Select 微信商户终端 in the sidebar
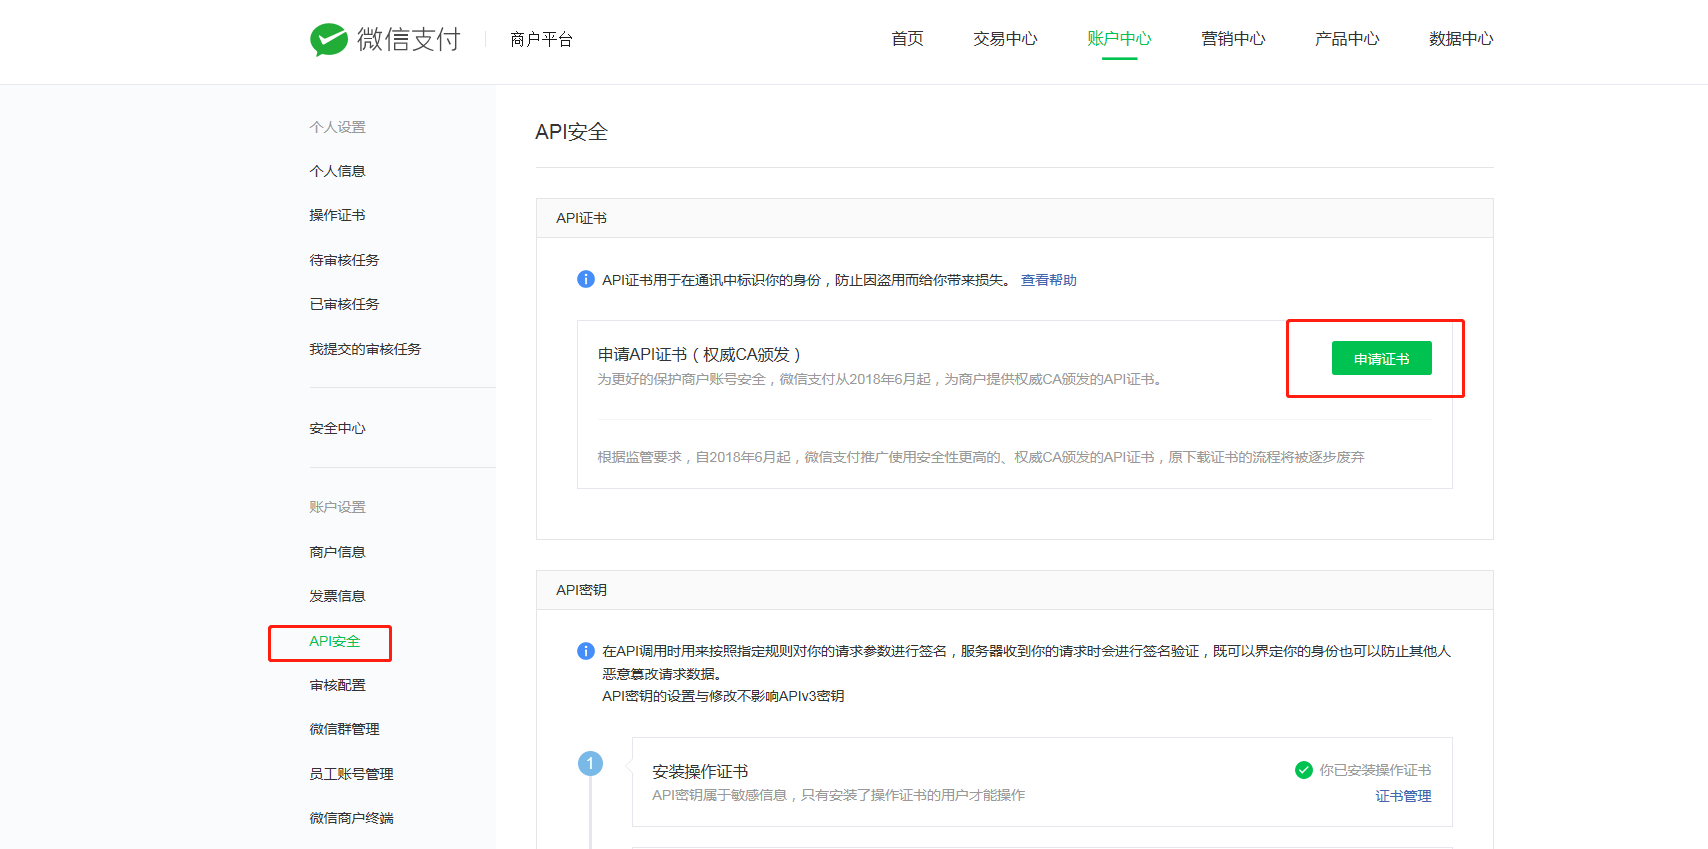1708x849 pixels. click(x=352, y=818)
